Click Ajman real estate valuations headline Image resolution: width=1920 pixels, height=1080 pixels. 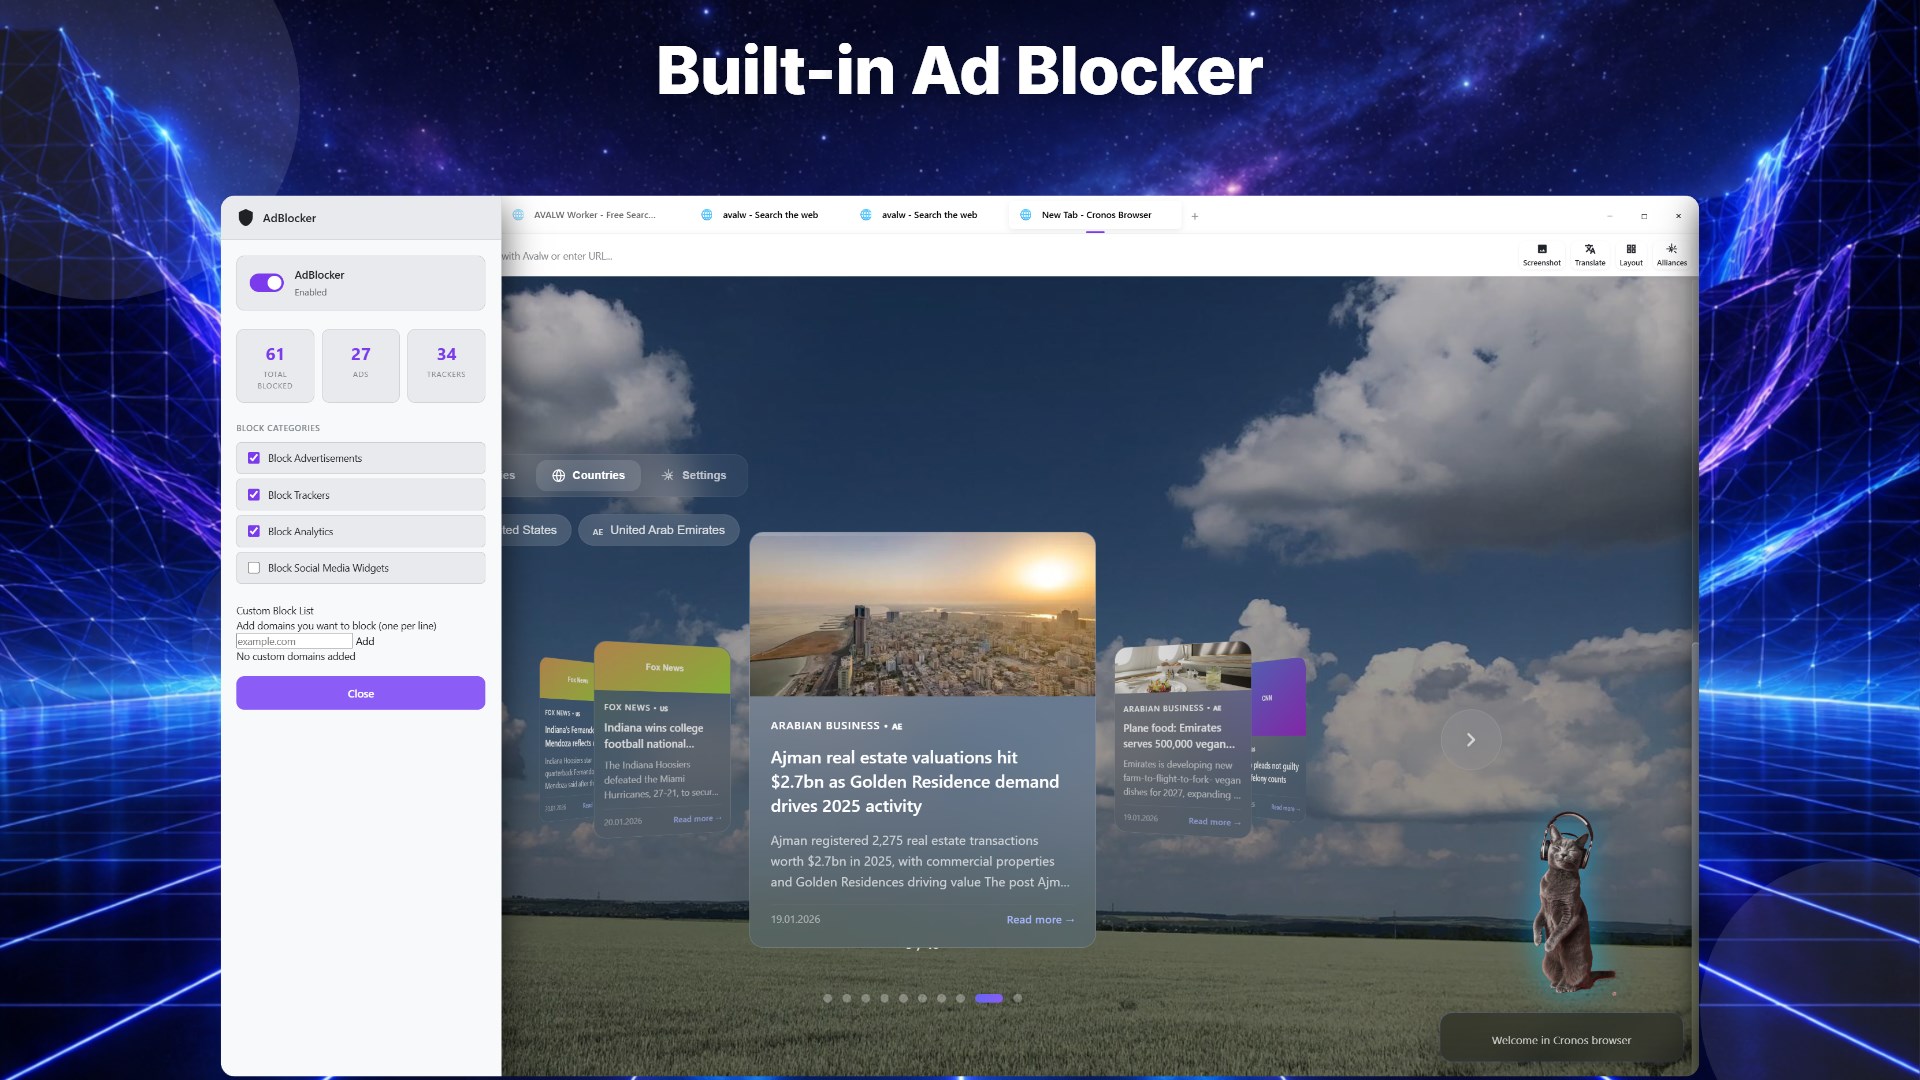[914, 782]
